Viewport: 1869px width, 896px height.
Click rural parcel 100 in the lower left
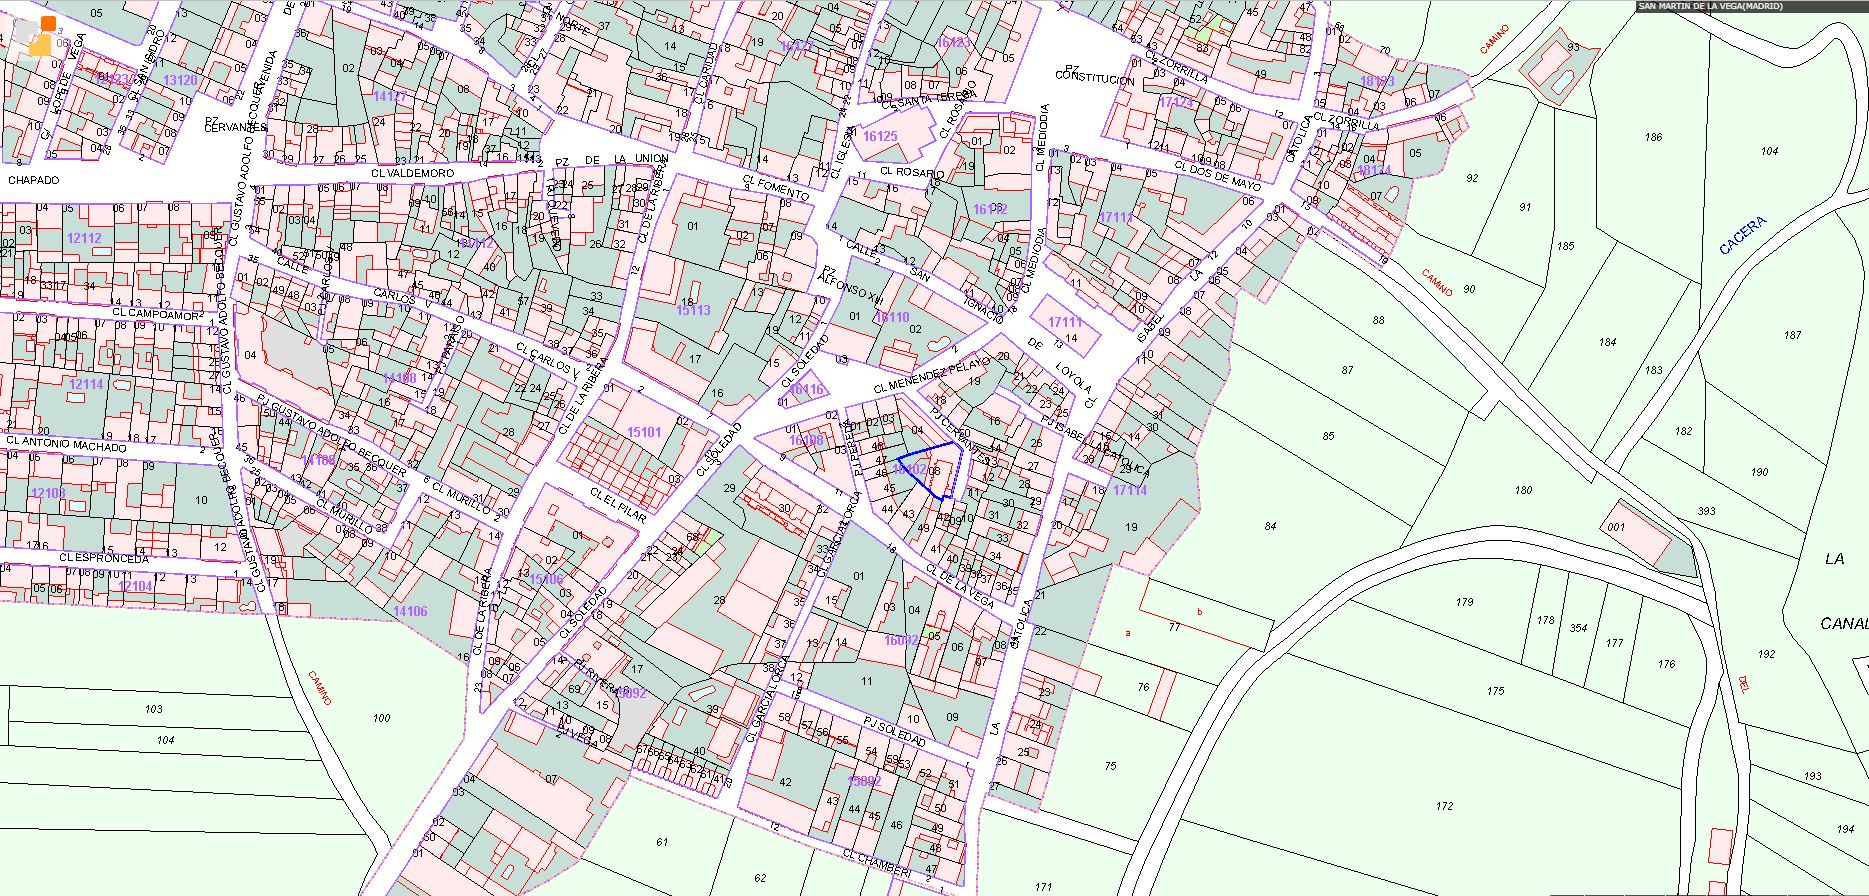coord(381,718)
